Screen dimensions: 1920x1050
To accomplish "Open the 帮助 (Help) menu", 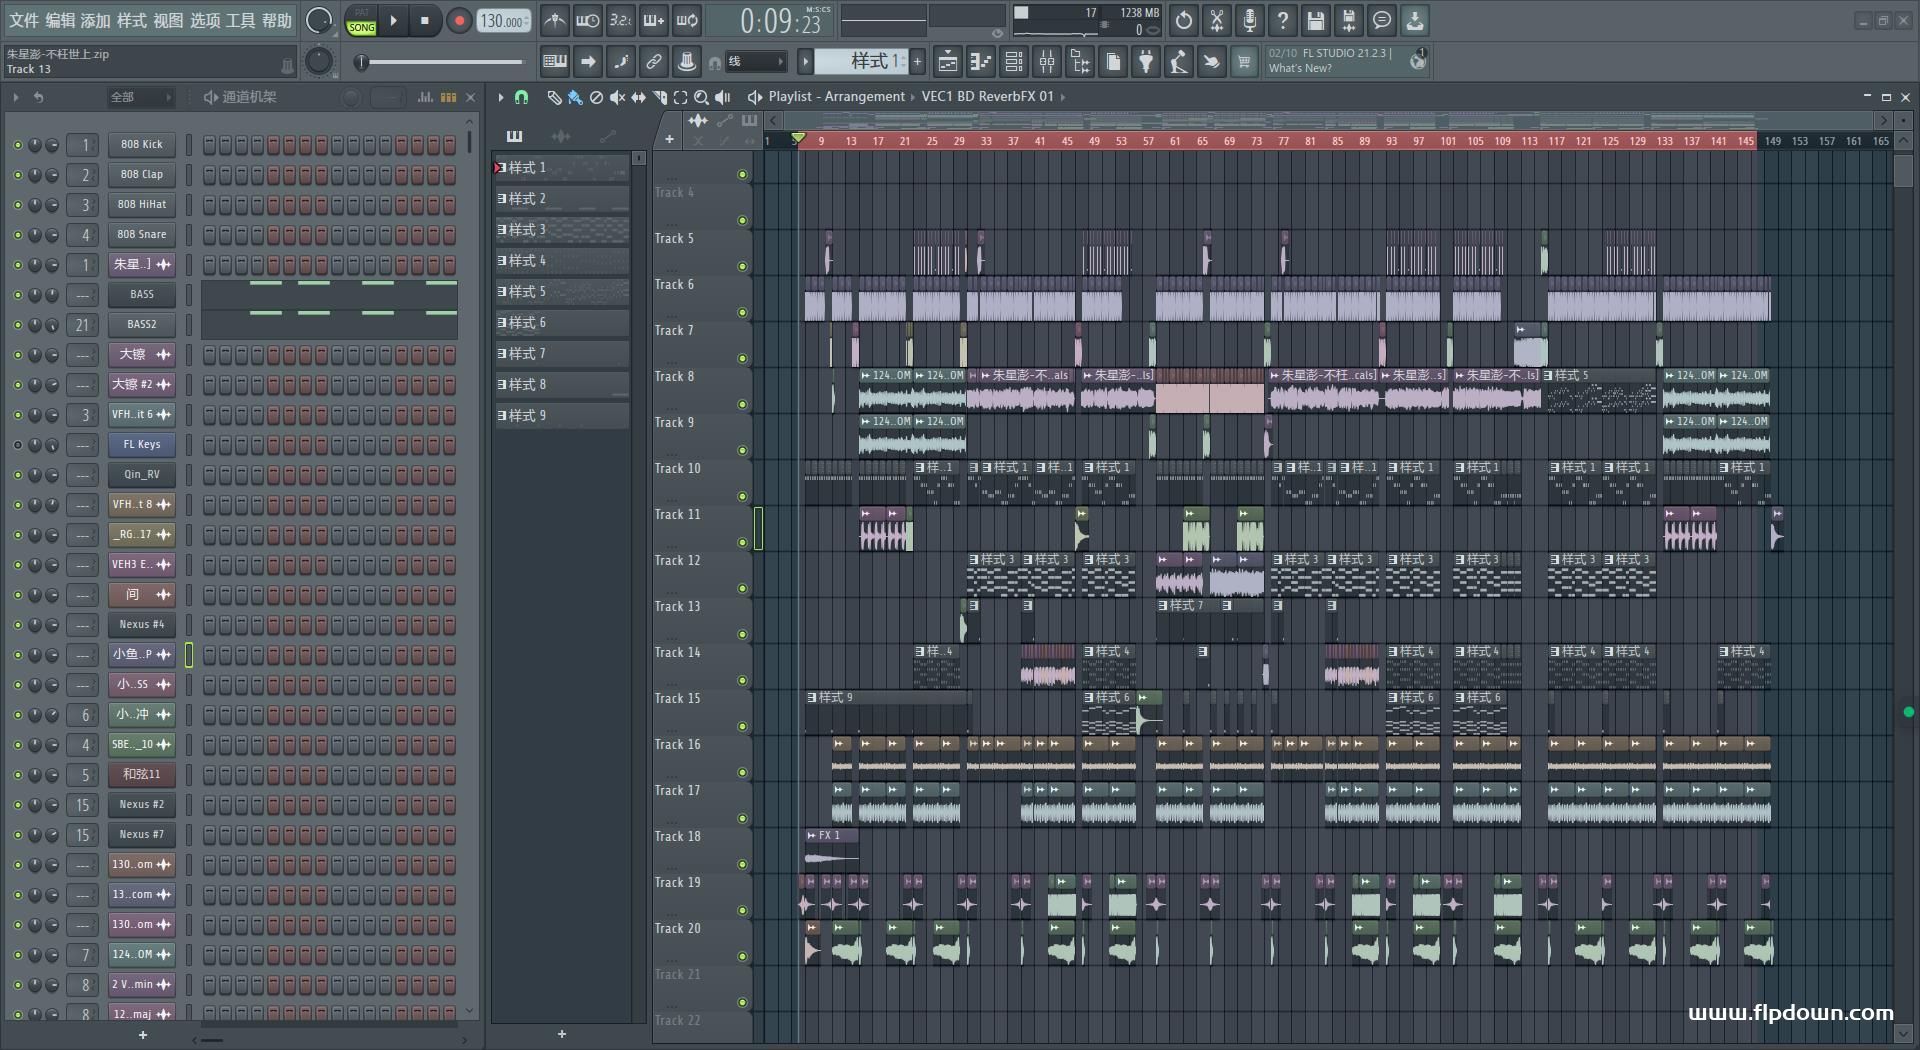I will (277, 20).
